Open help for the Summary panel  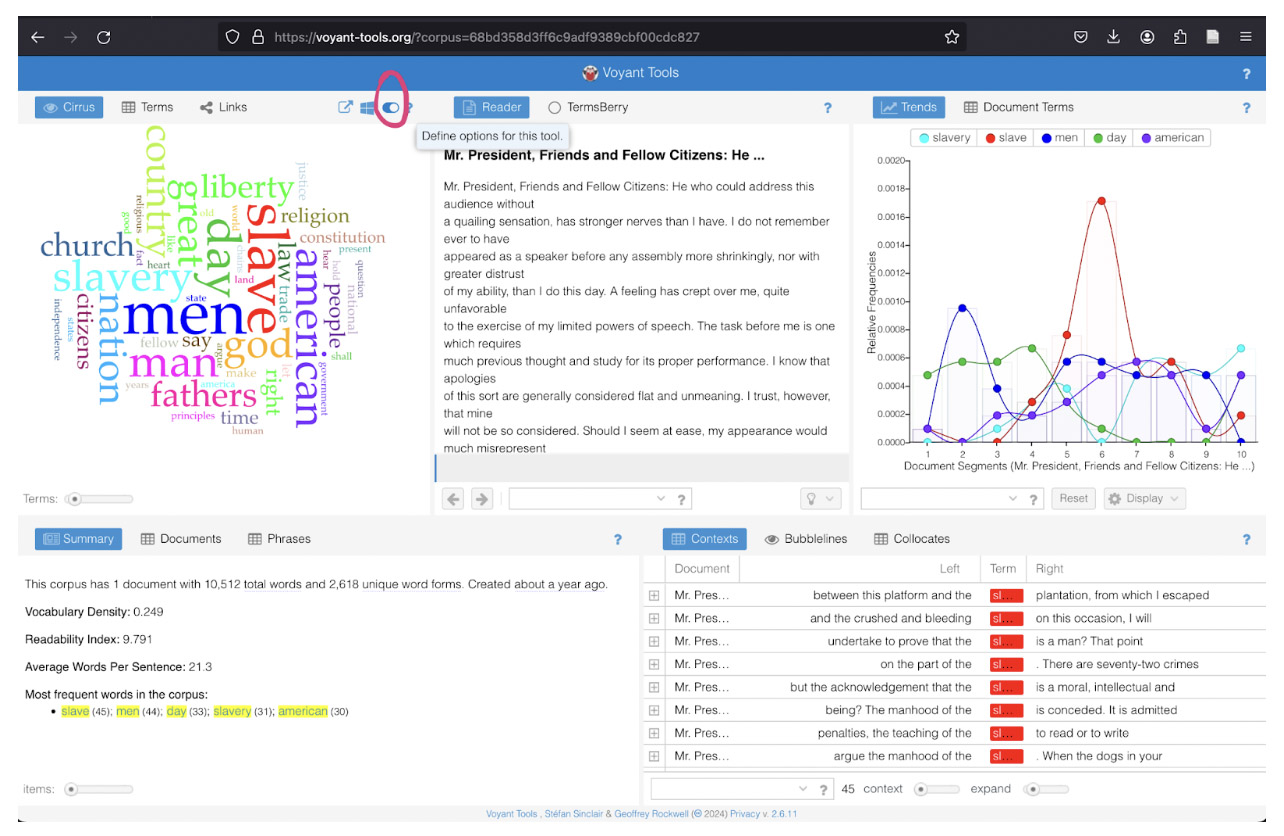pos(618,539)
